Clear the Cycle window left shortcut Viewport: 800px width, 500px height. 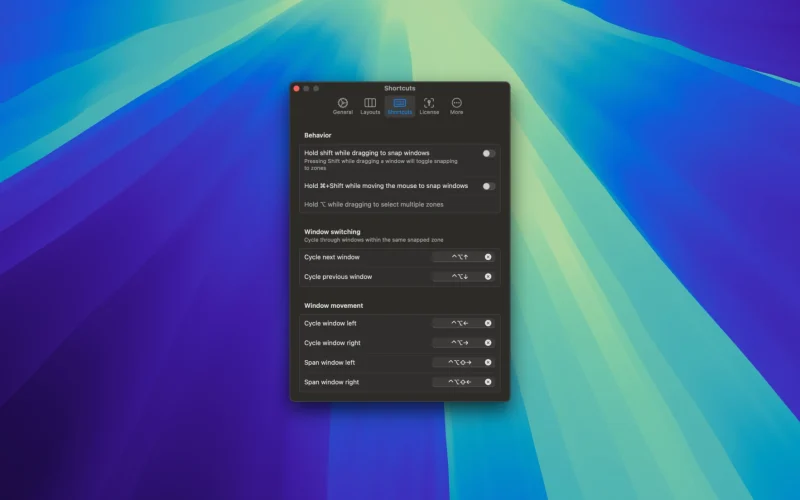click(488, 323)
